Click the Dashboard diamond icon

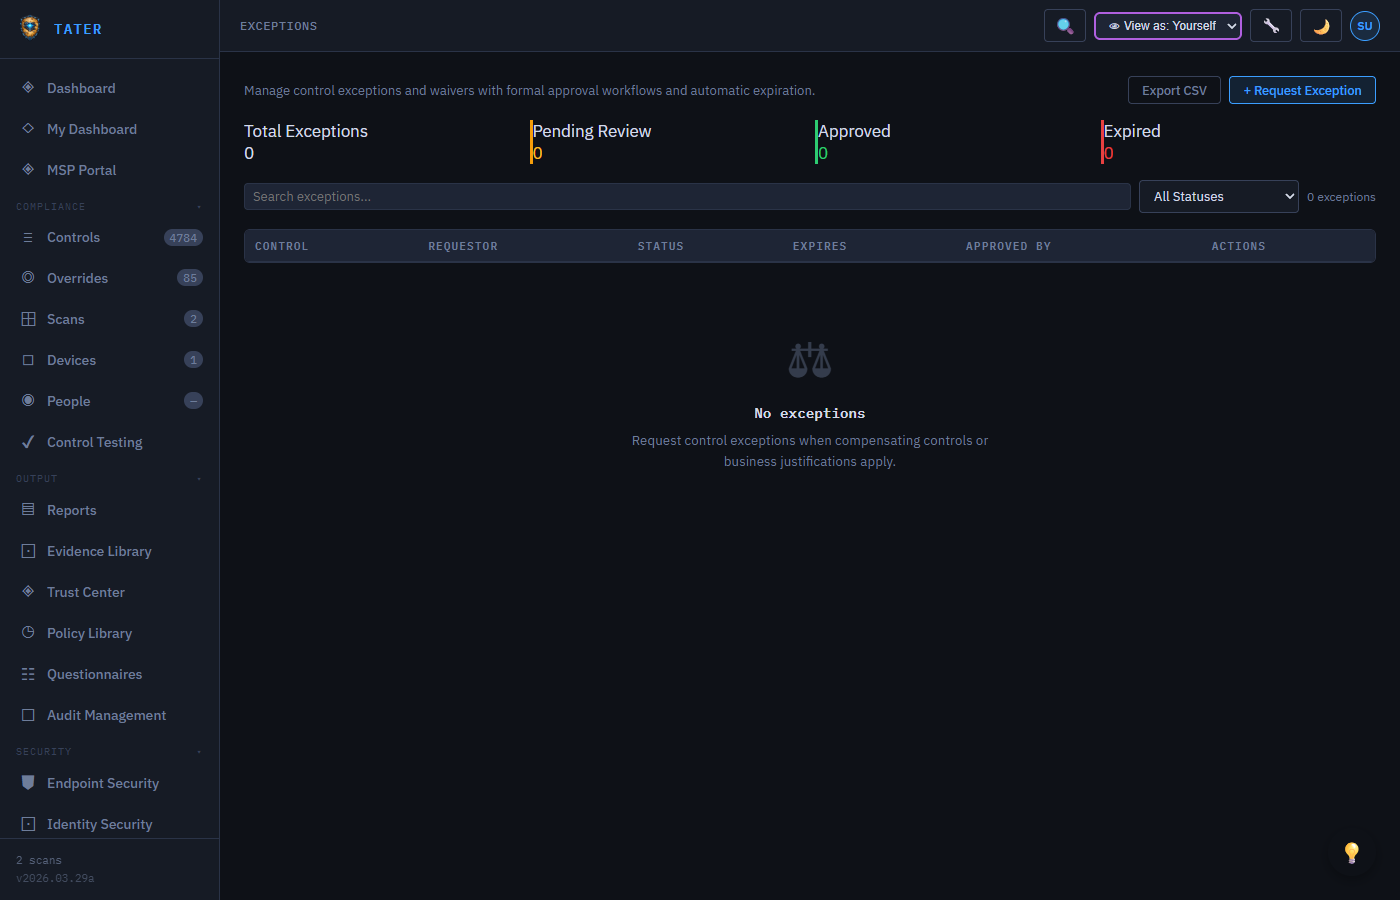(x=28, y=88)
